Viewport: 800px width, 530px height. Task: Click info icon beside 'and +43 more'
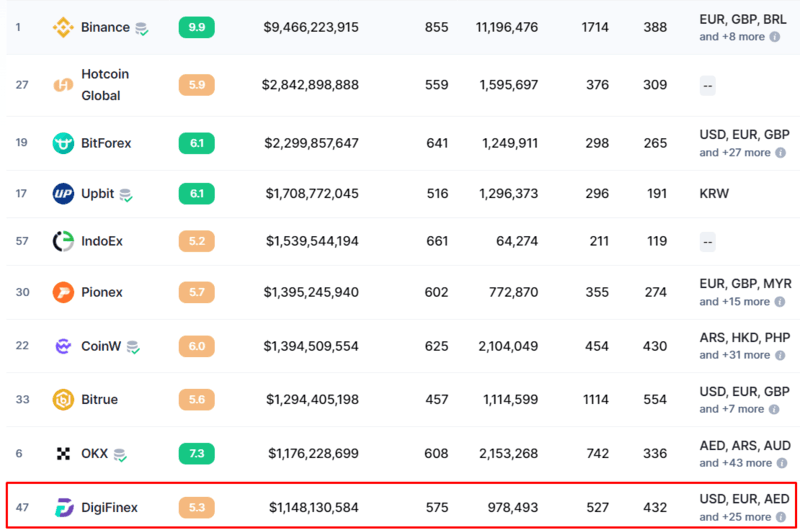tap(782, 463)
